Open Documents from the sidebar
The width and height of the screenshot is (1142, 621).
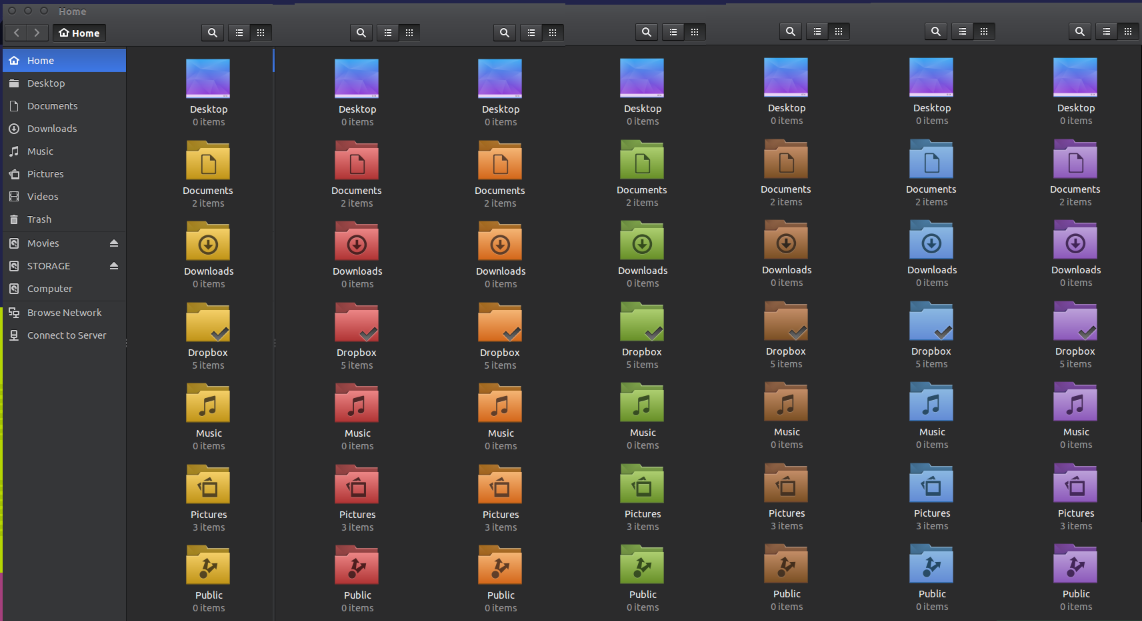(x=64, y=106)
